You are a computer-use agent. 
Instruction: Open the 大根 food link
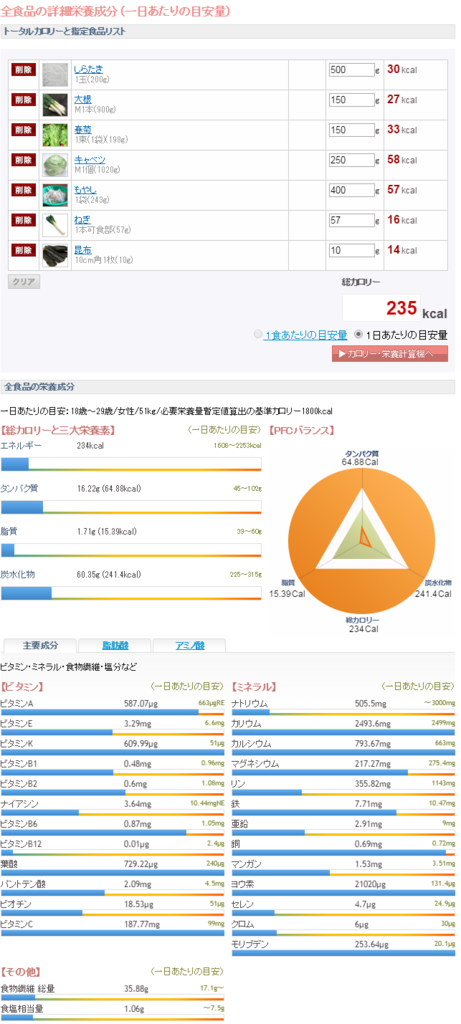tap(83, 99)
